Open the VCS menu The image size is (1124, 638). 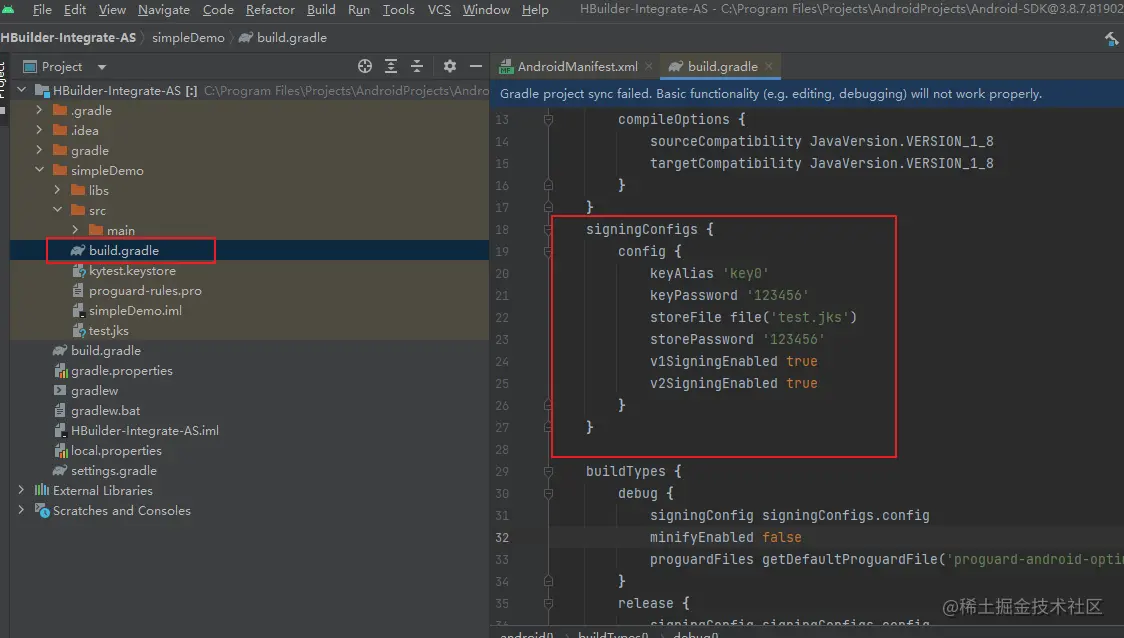[439, 9]
